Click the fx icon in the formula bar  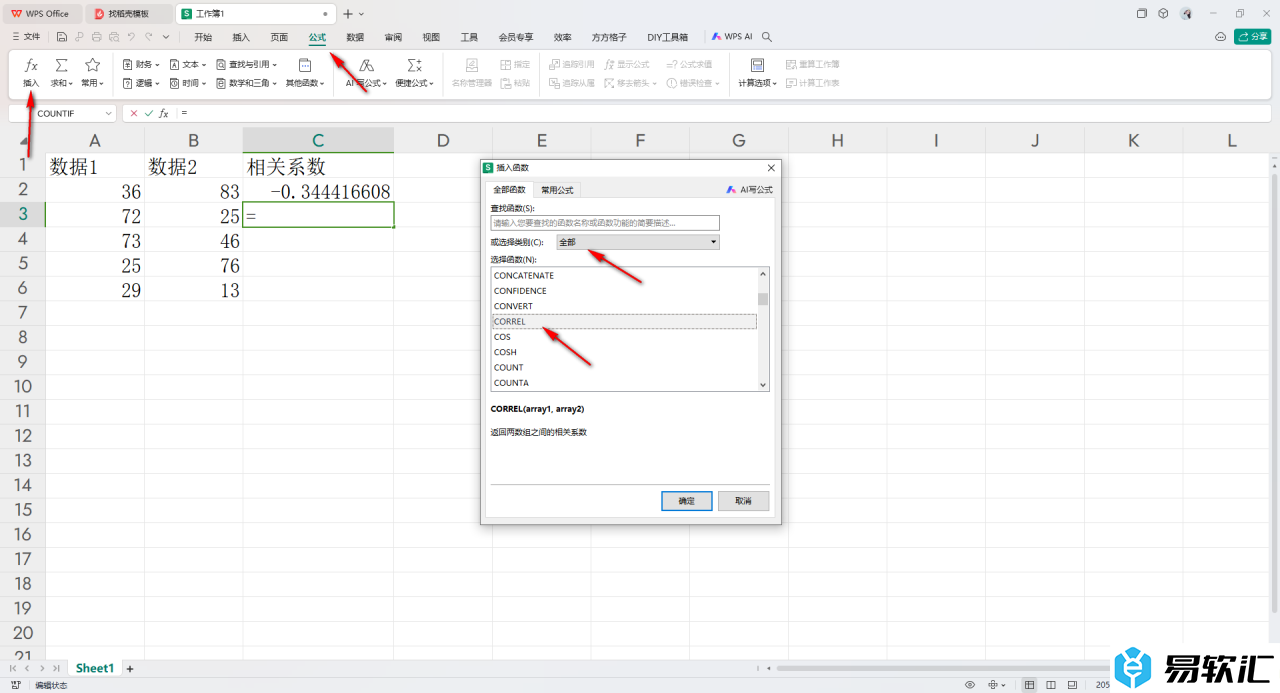coord(164,114)
